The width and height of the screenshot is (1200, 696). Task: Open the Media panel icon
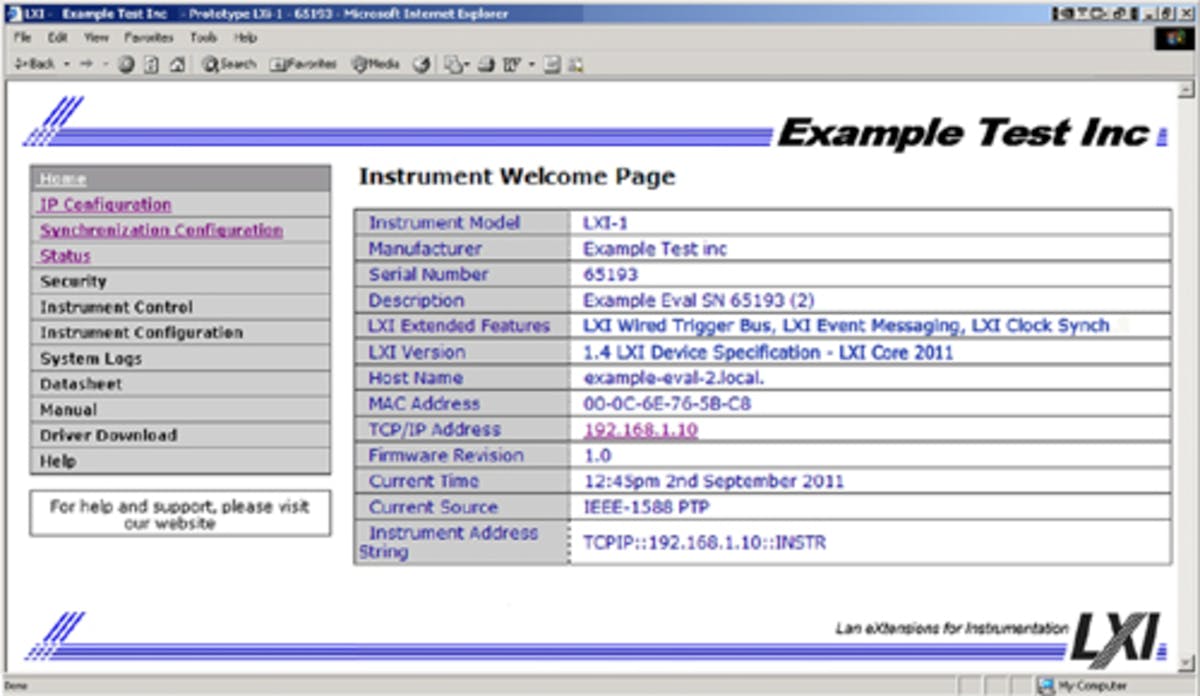point(358,63)
